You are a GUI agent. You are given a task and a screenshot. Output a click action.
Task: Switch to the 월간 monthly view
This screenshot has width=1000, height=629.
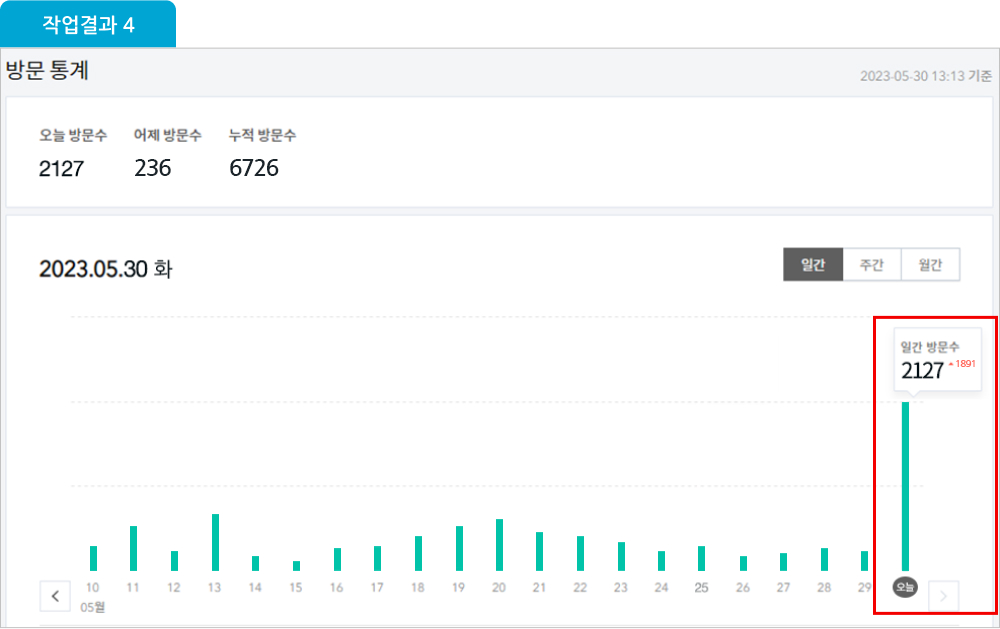click(930, 265)
